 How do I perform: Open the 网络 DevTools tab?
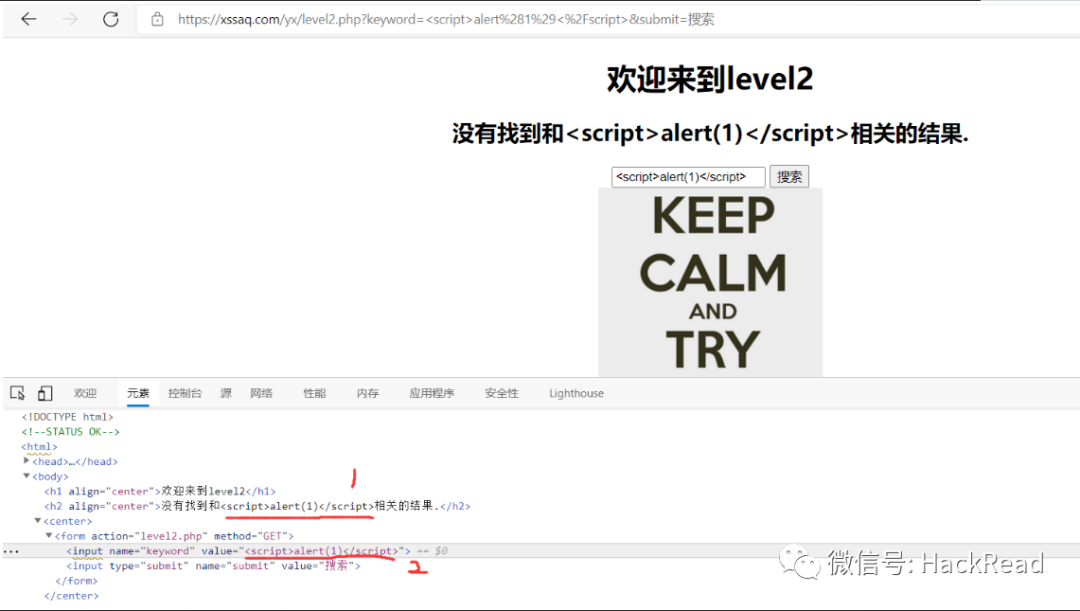click(261, 393)
